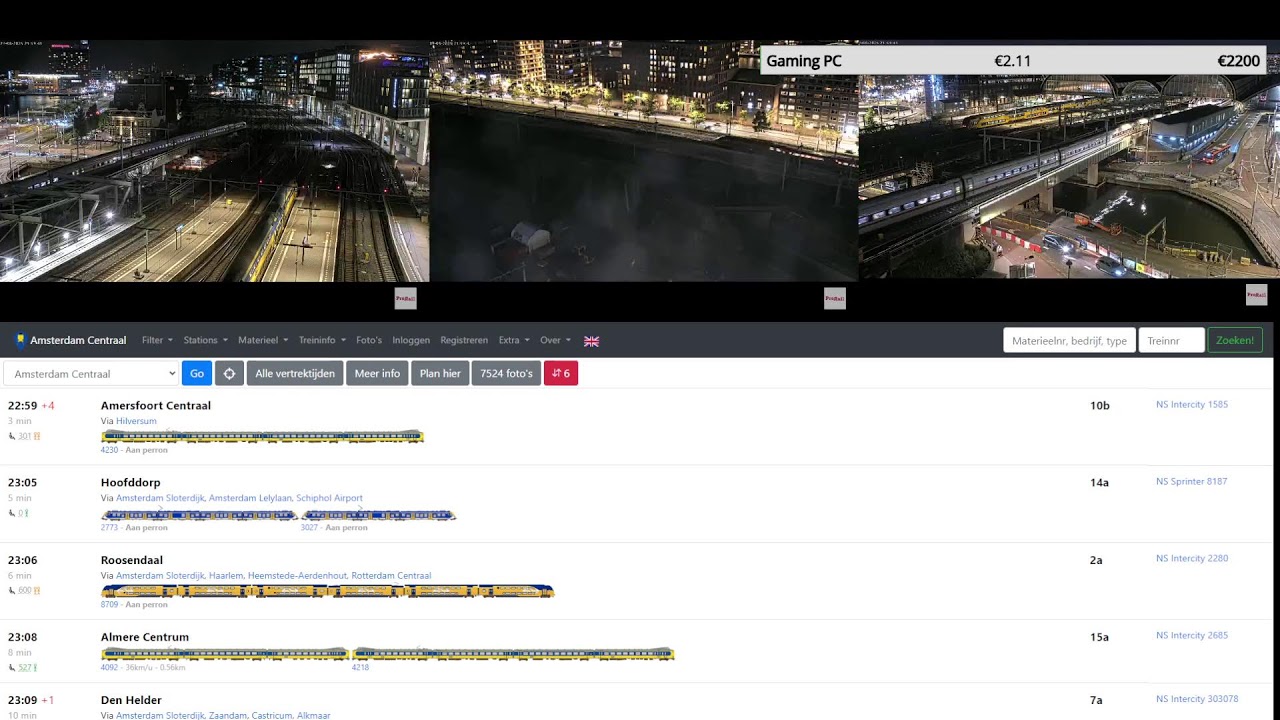
Task: Click the locate-me crosshair button
Action: [x=229, y=373]
